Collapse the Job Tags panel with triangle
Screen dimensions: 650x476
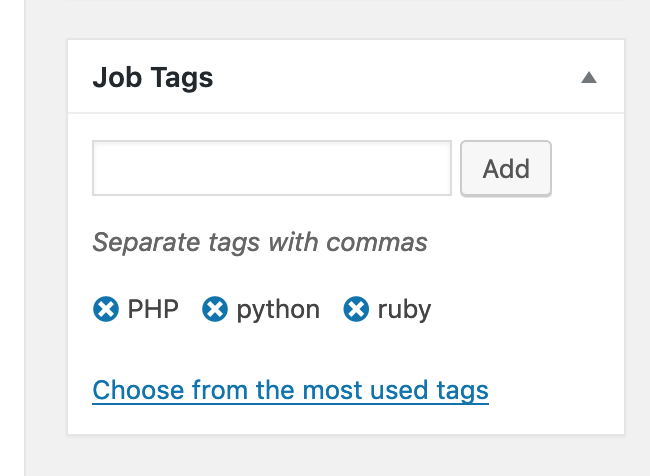[589, 78]
